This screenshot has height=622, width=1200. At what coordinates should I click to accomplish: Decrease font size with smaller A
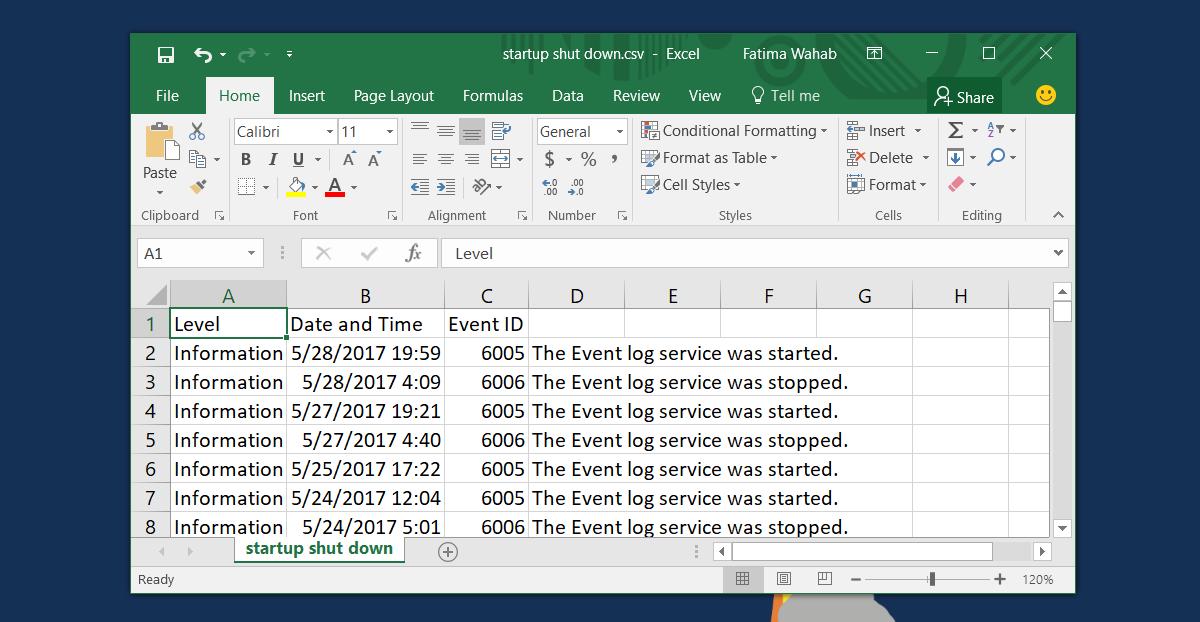(x=374, y=159)
